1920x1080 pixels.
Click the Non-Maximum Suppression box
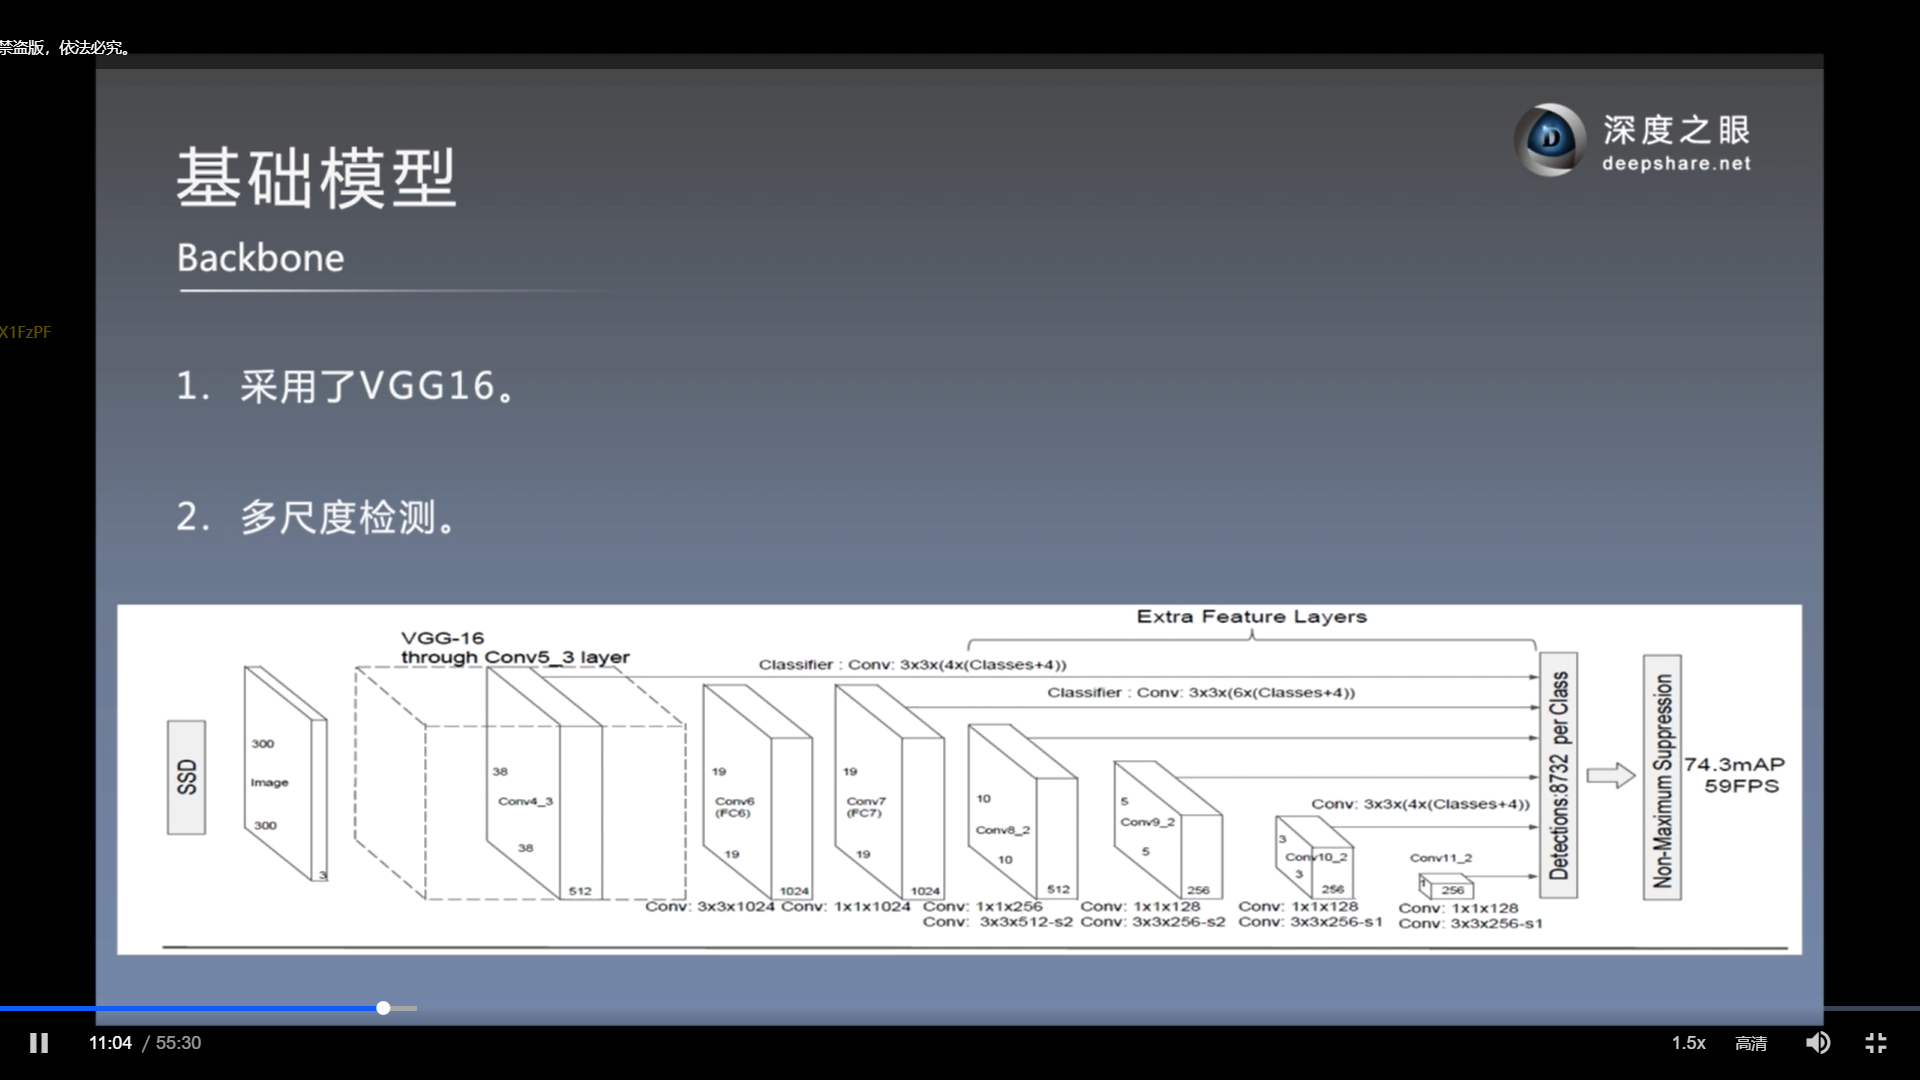[1661, 778]
